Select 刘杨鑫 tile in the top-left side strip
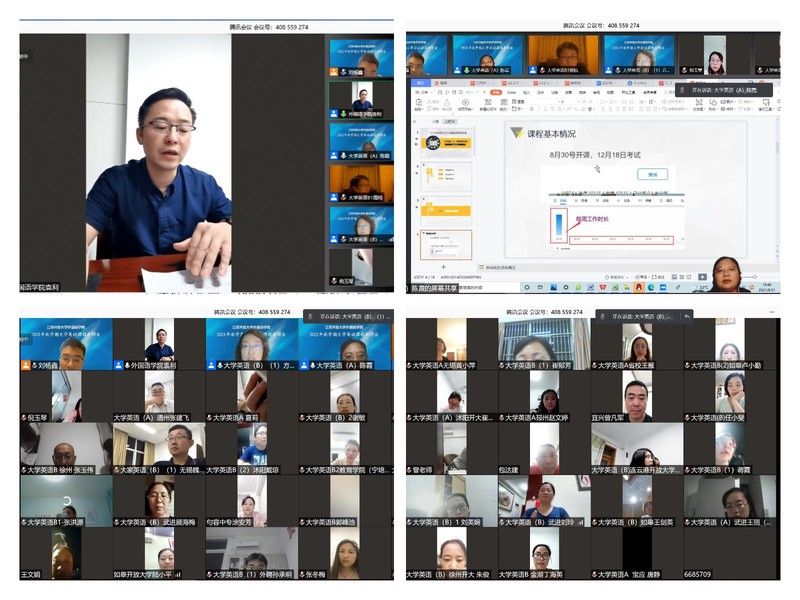This screenshot has width=800, height=600. point(361,58)
